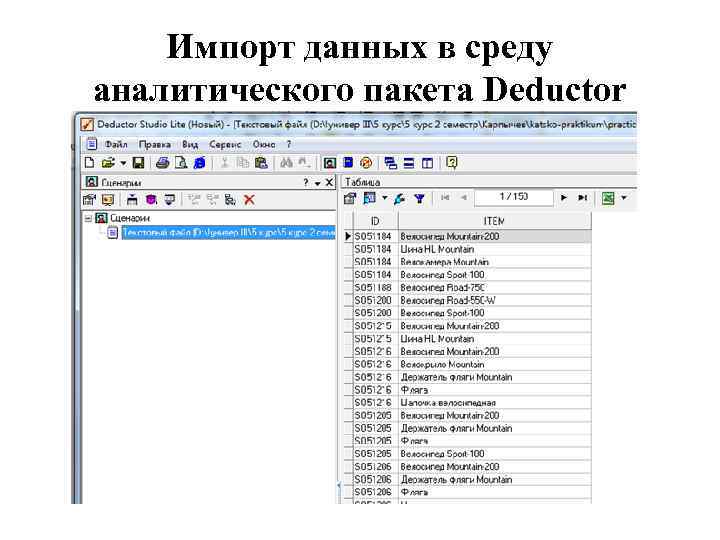Collapse the Сценарии tree root node

point(88,219)
